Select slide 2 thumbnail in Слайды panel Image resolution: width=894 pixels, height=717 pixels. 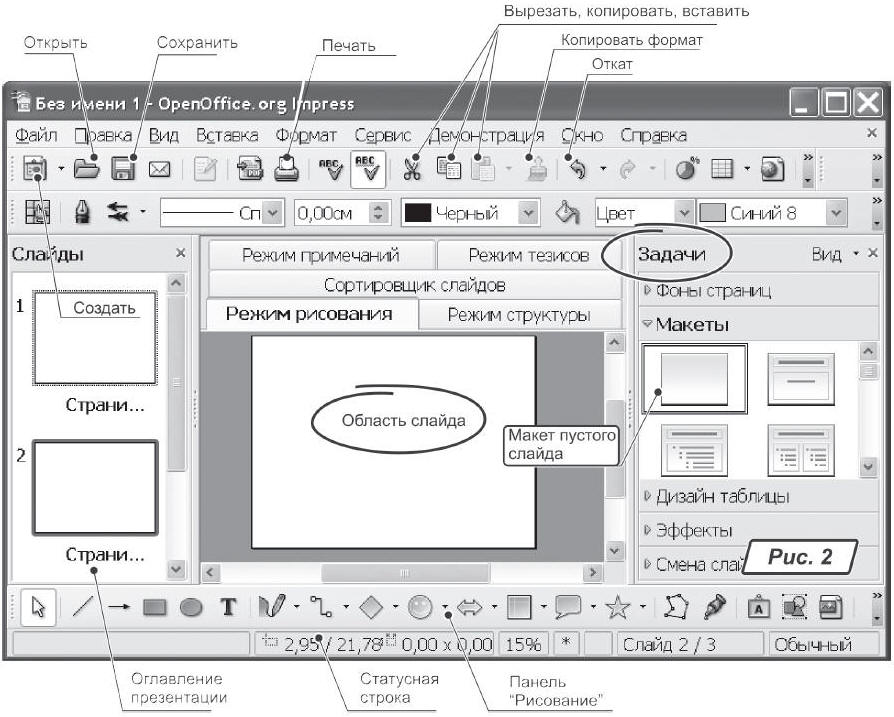click(96, 485)
